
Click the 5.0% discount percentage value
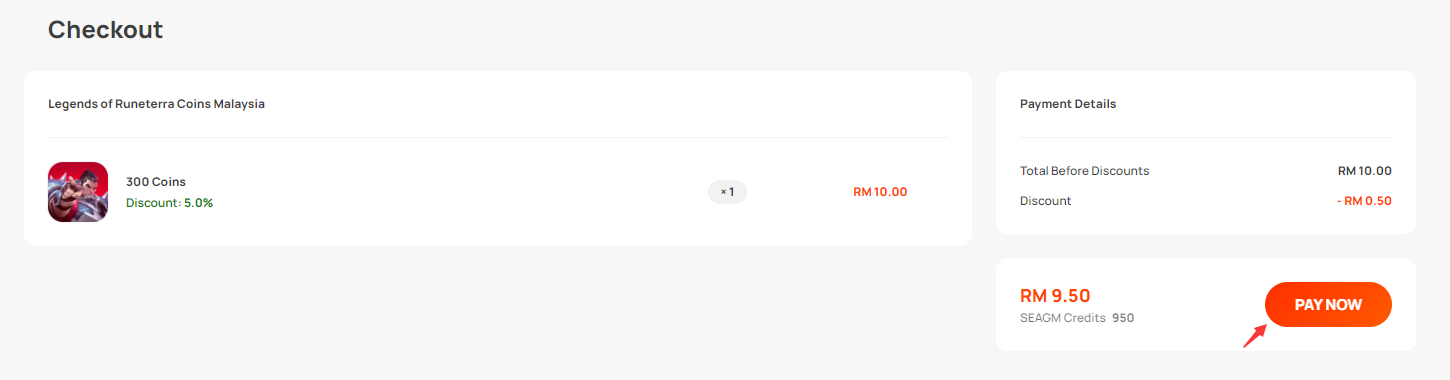198,203
